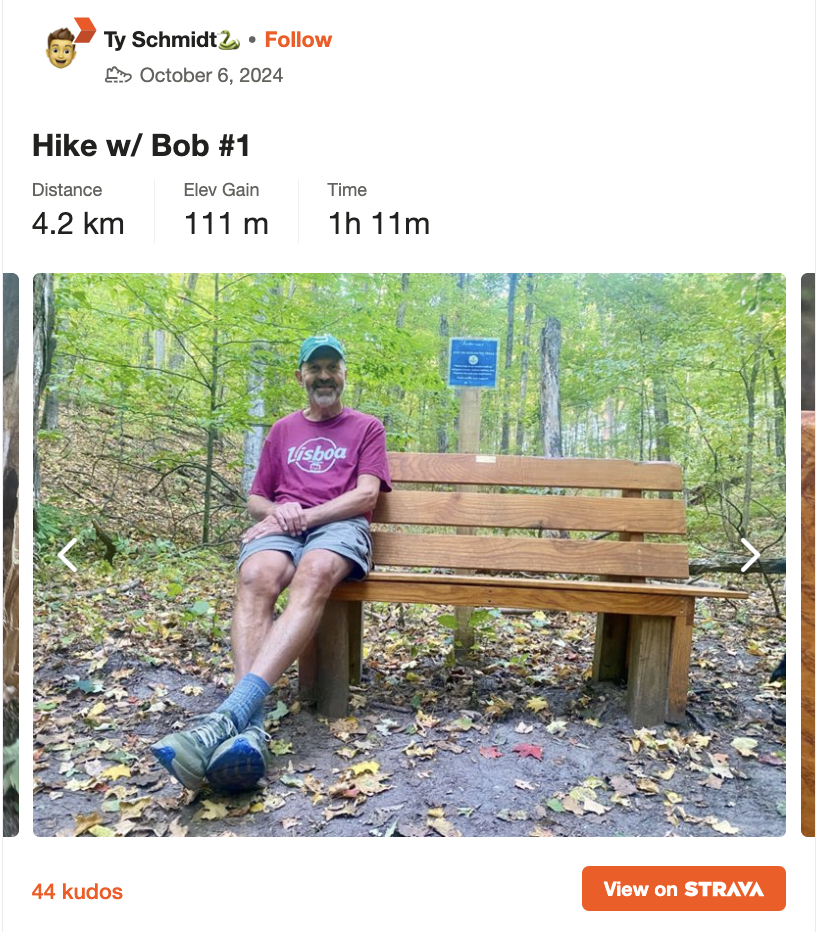Advance to next photo with right chevron

[x=750, y=555]
